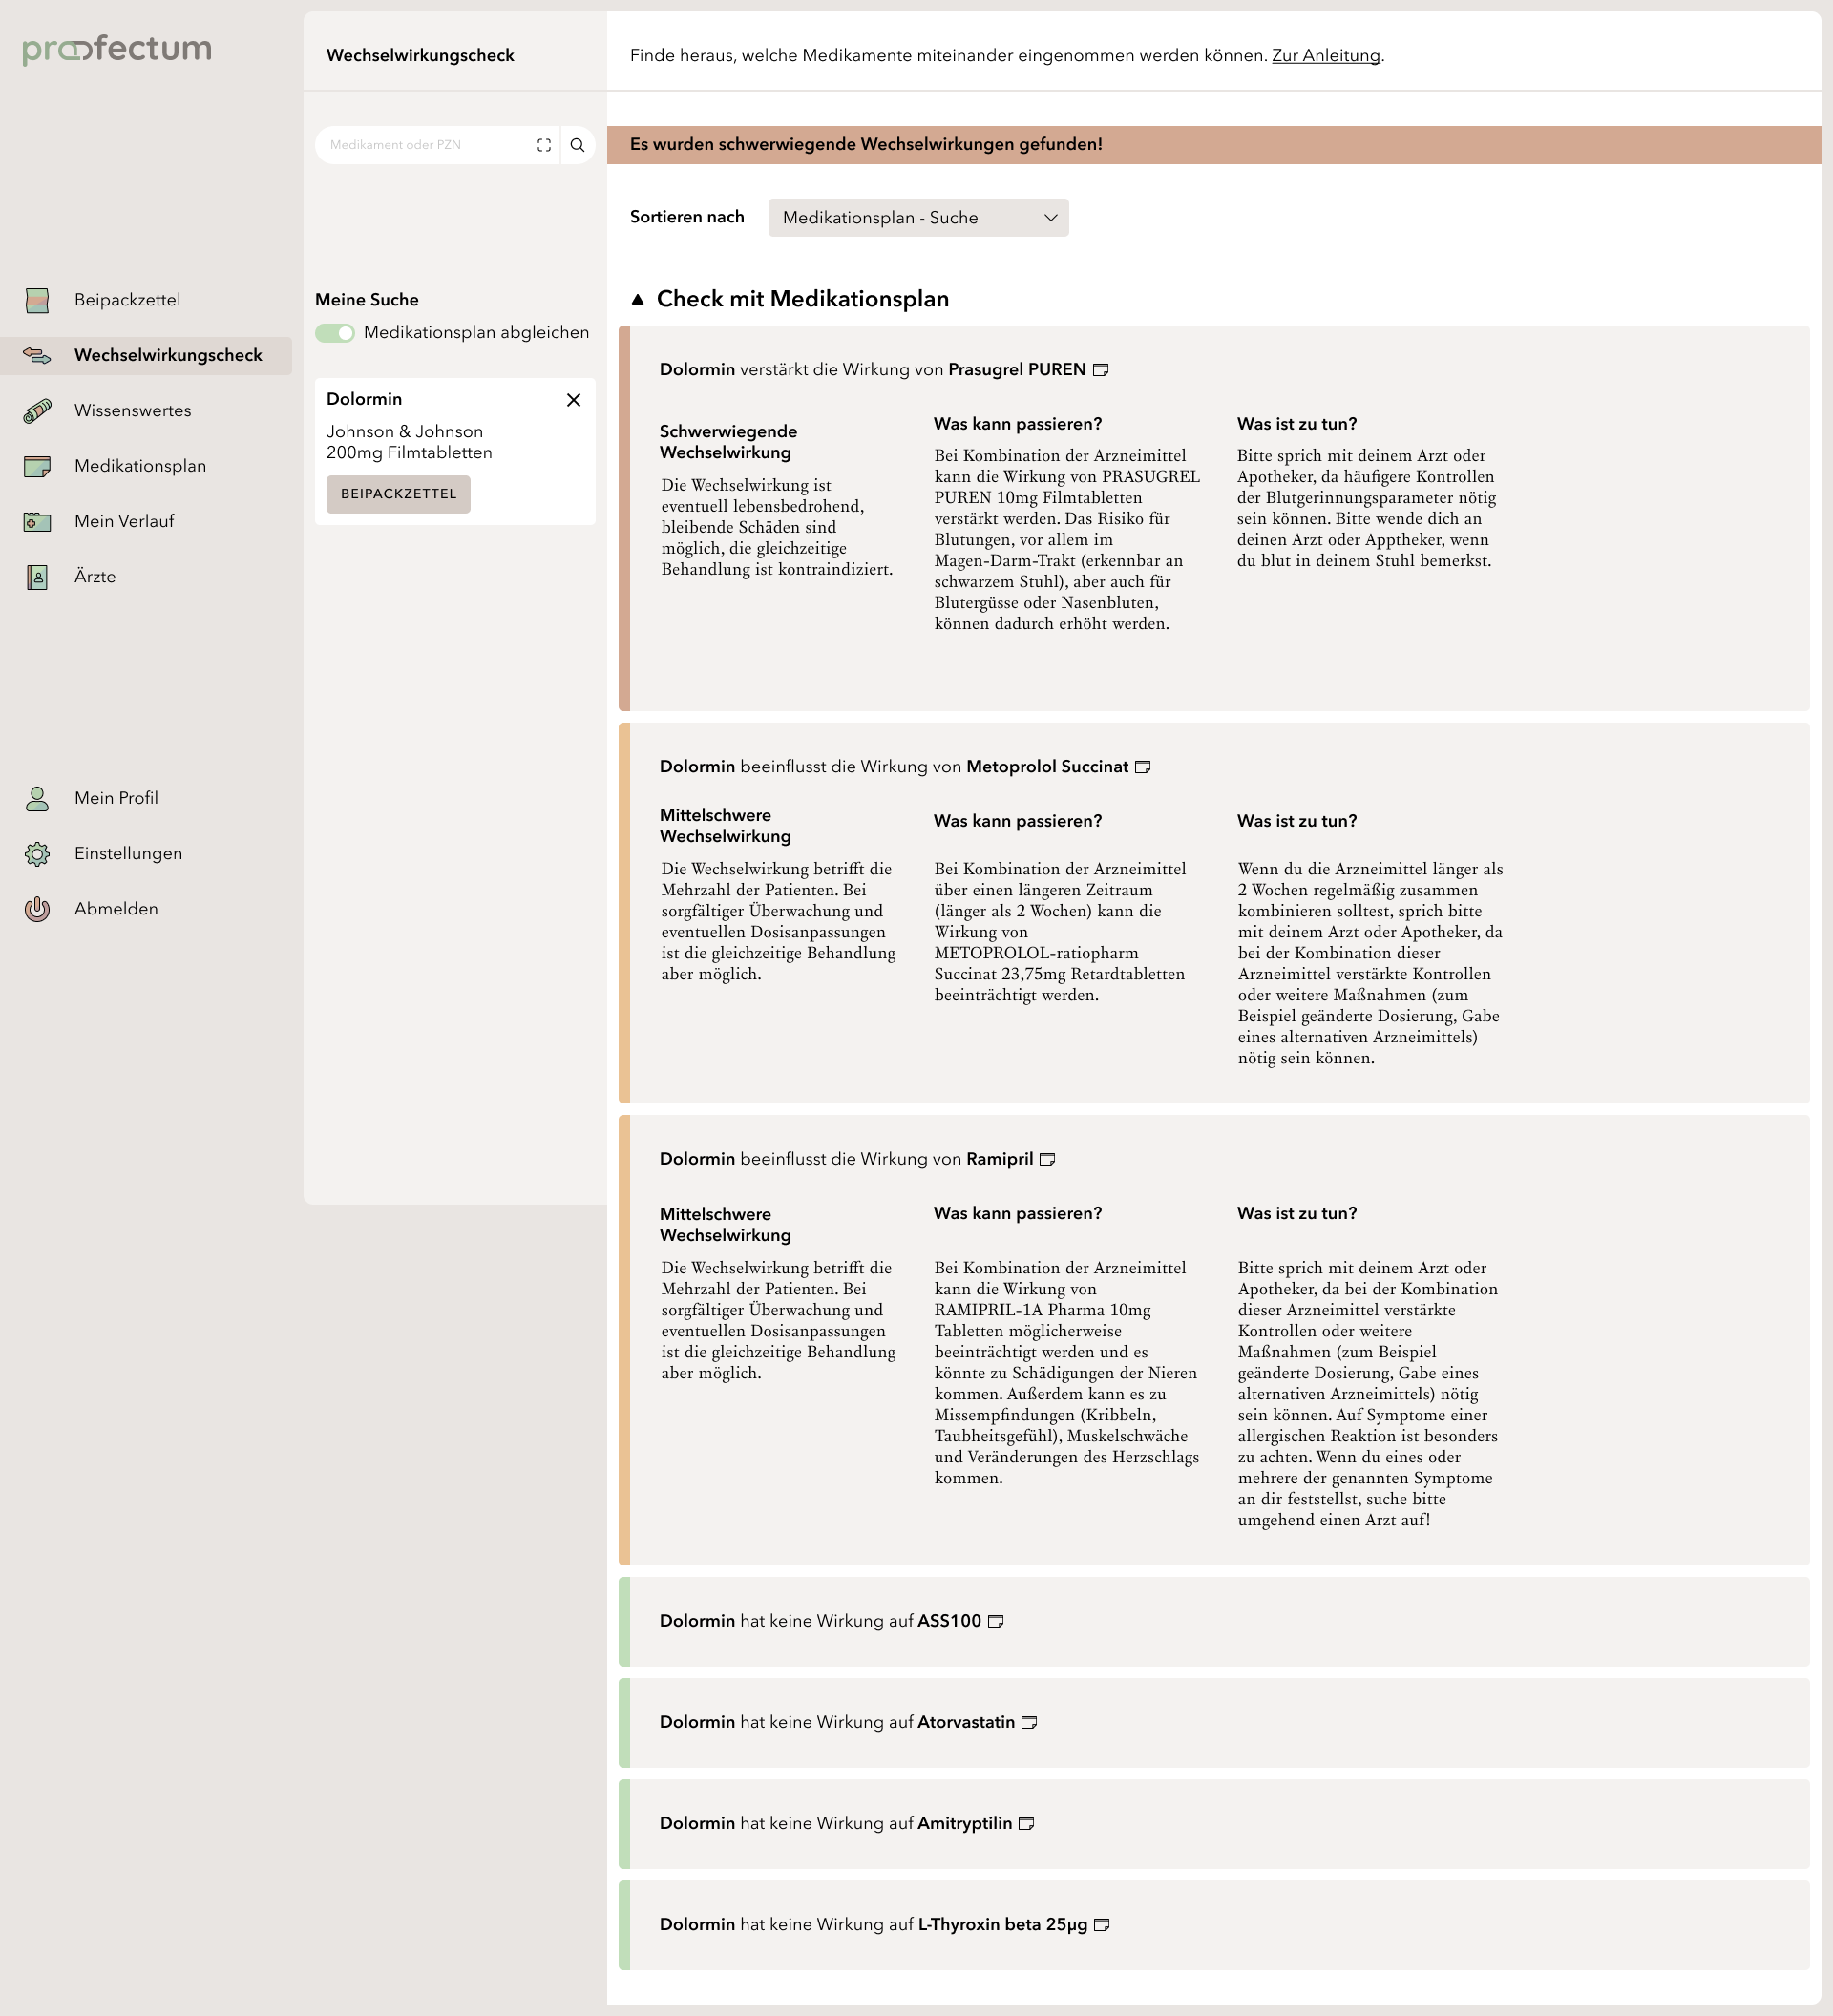Open Mein Verlauf page
Image resolution: width=1833 pixels, height=2016 pixels.
[124, 521]
